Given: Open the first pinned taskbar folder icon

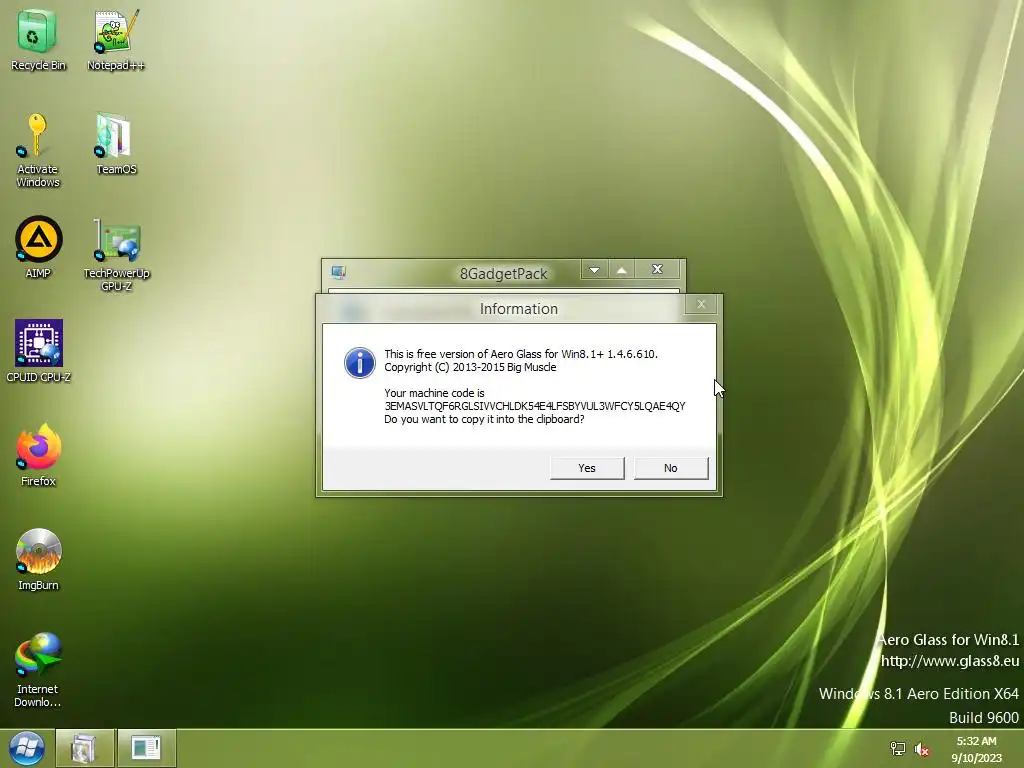Looking at the screenshot, I should [85, 748].
